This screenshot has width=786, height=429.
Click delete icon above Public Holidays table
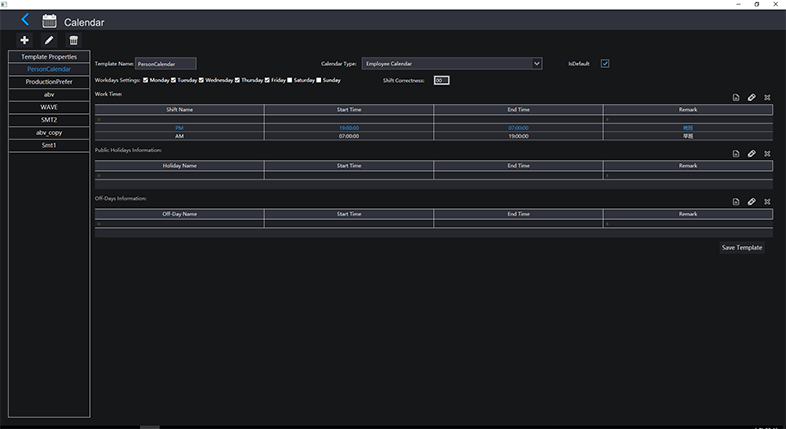point(767,154)
